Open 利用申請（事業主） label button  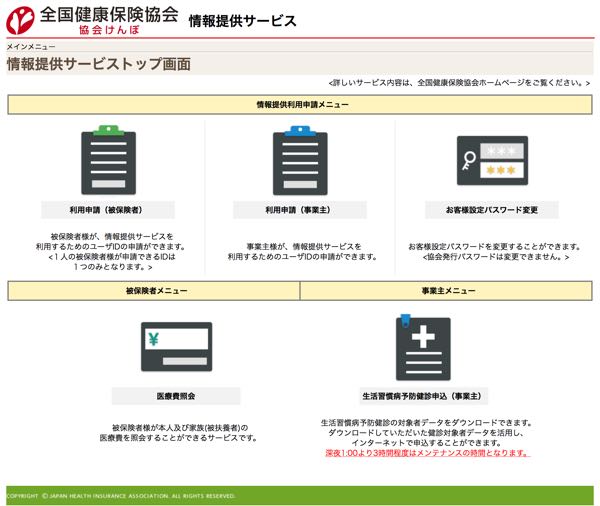(x=300, y=211)
